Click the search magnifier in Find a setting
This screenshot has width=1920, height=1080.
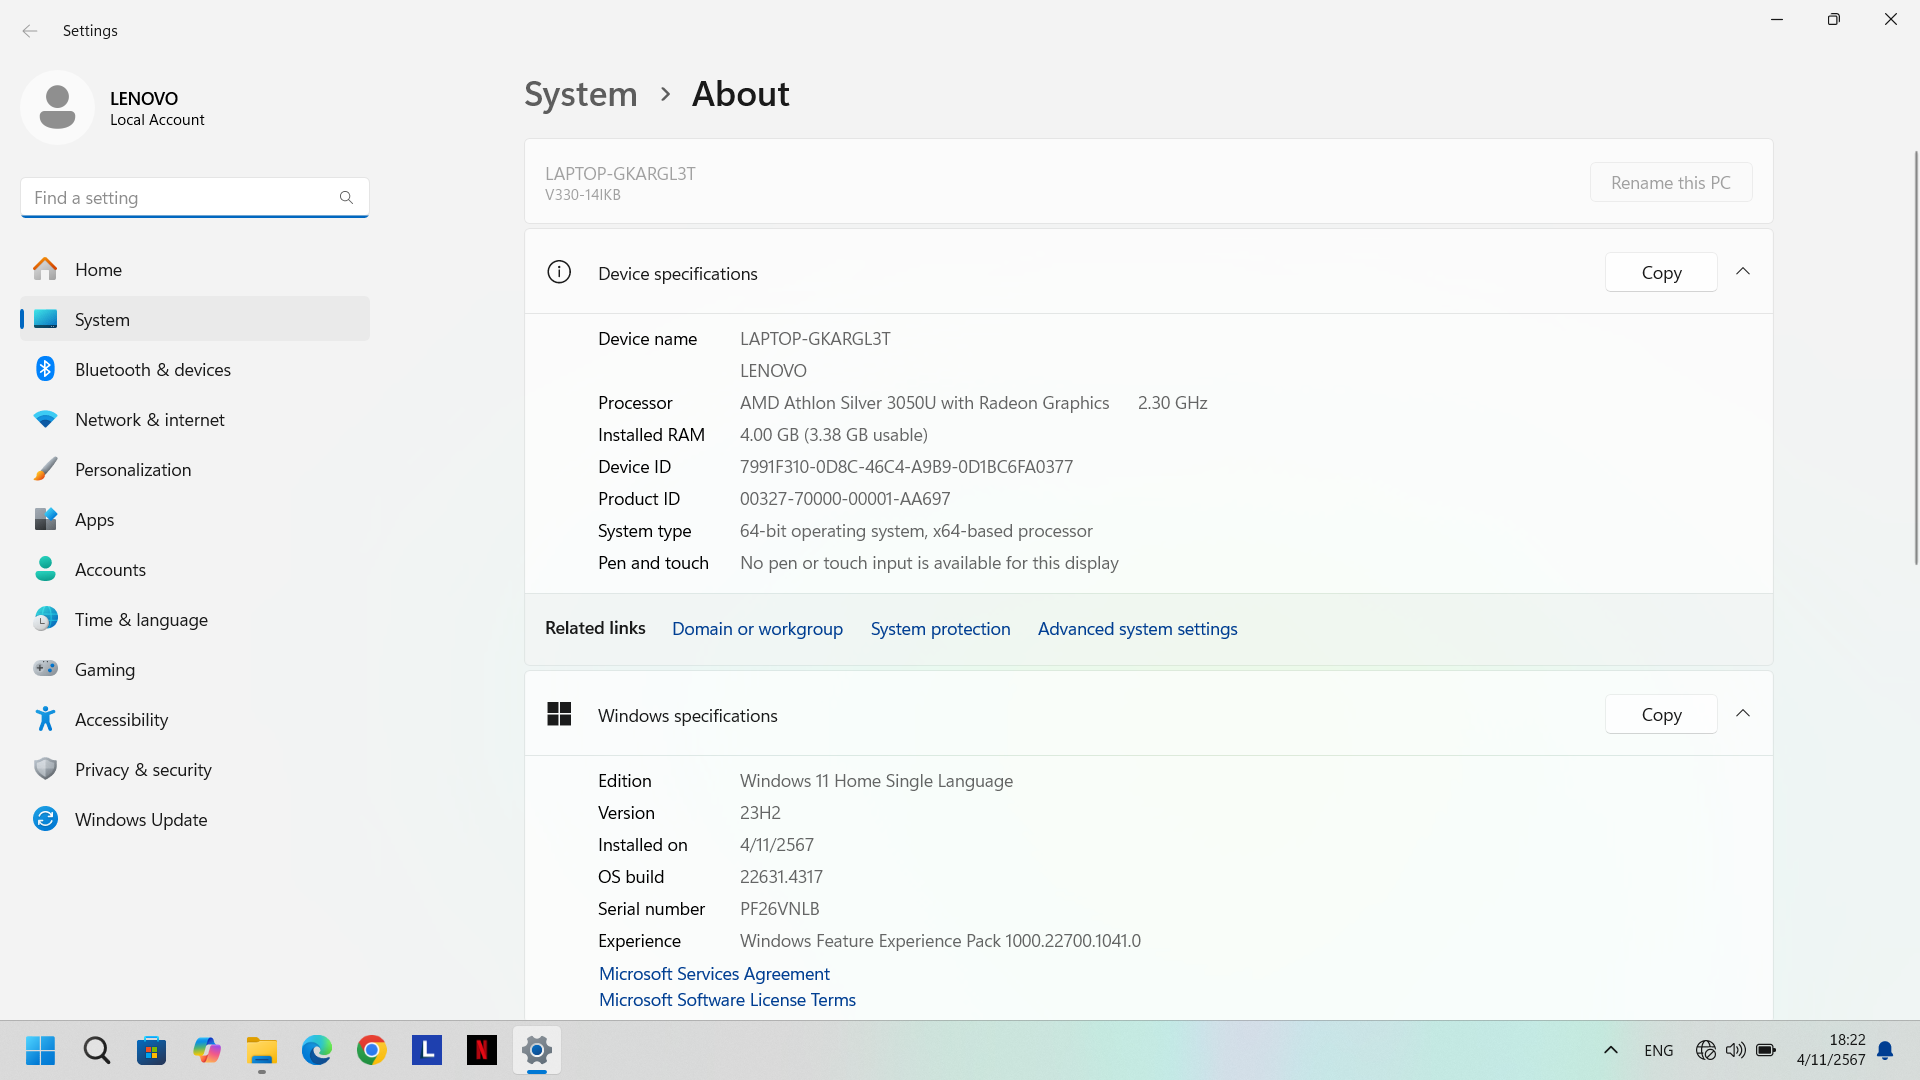coord(346,198)
